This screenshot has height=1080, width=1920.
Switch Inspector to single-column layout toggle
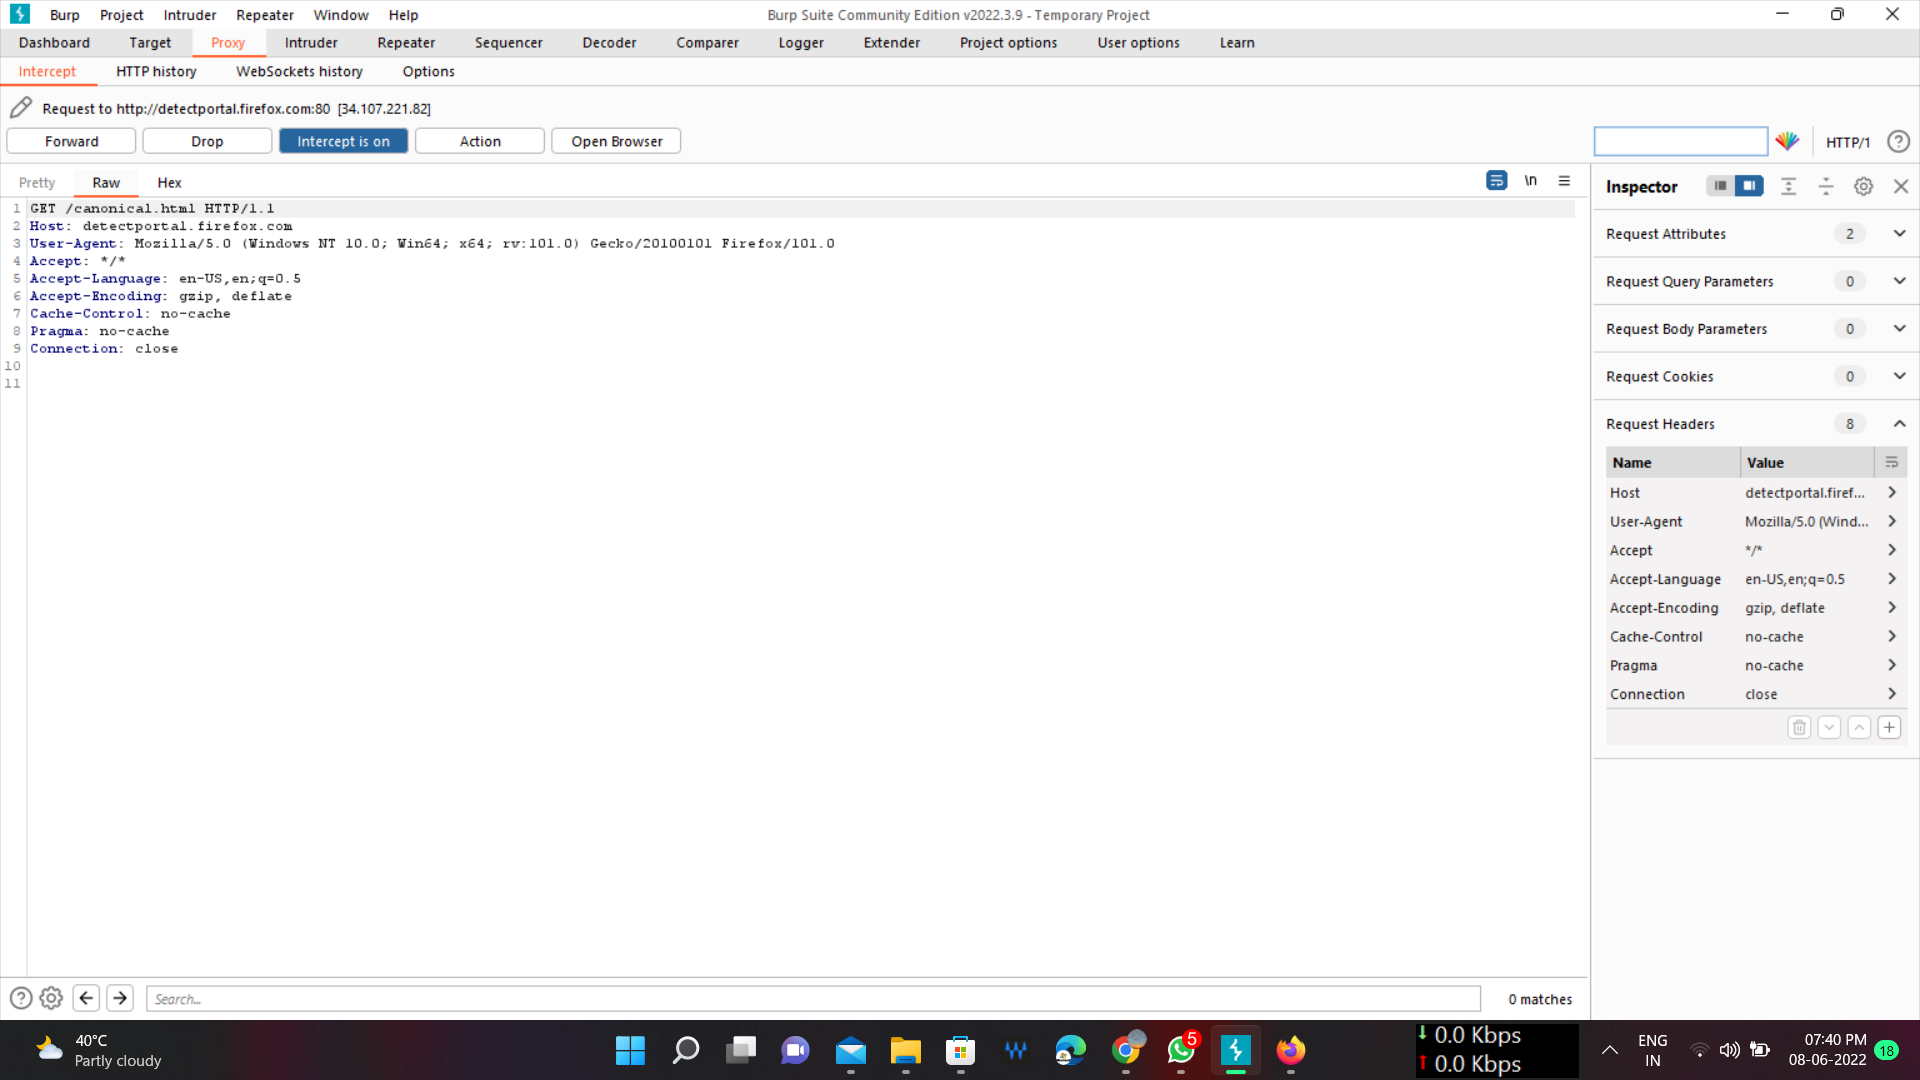(1720, 186)
